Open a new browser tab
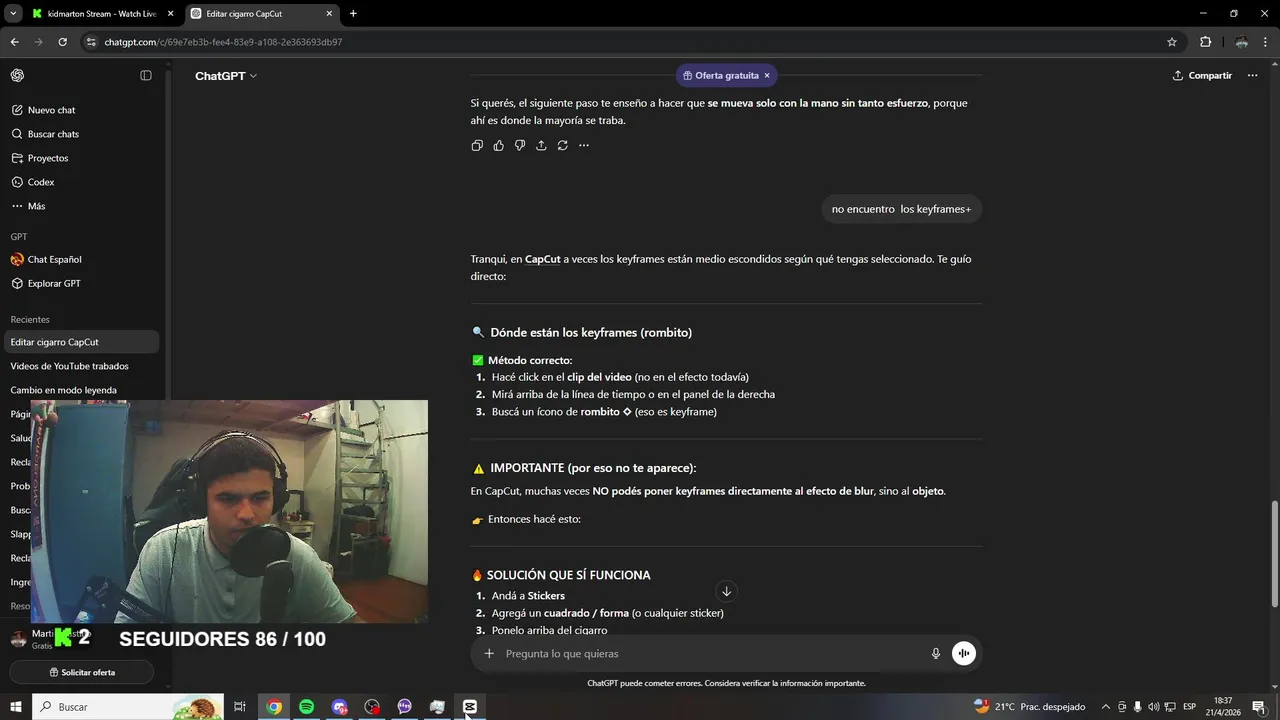The width and height of the screenshot is (1280, 720). click(x=353, y=14)
